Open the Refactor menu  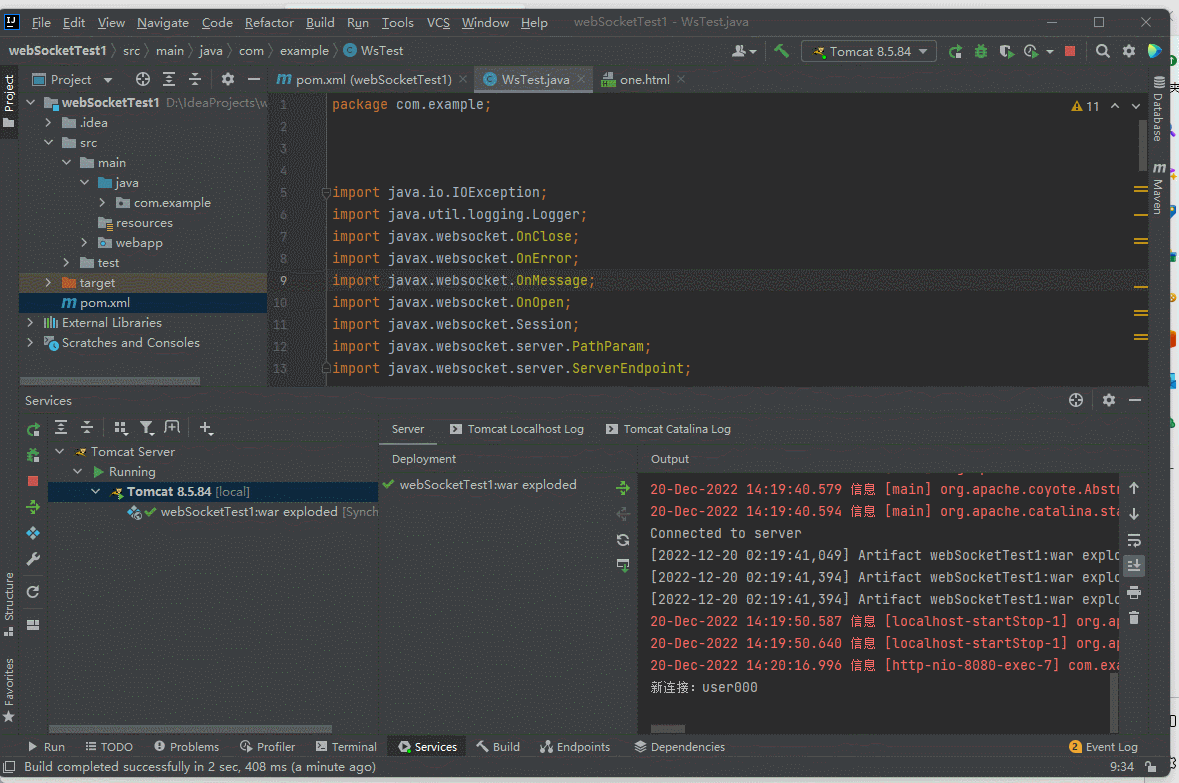[269, 22]
